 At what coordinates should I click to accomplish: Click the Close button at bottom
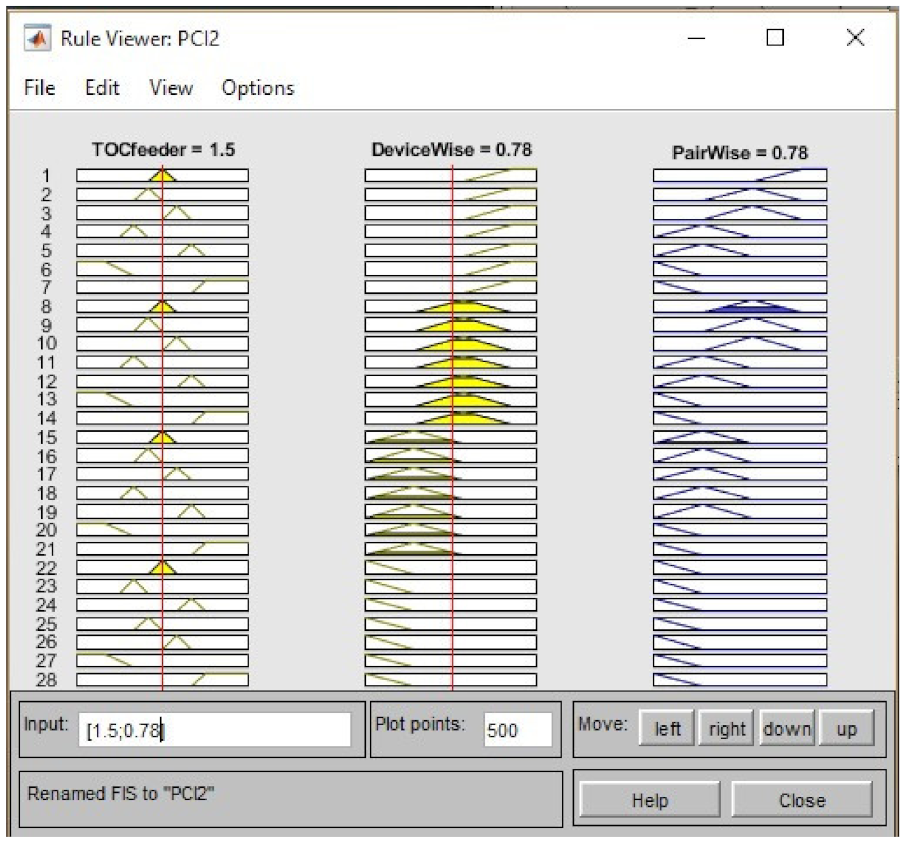pyautogui.click(x=801, y=800)
